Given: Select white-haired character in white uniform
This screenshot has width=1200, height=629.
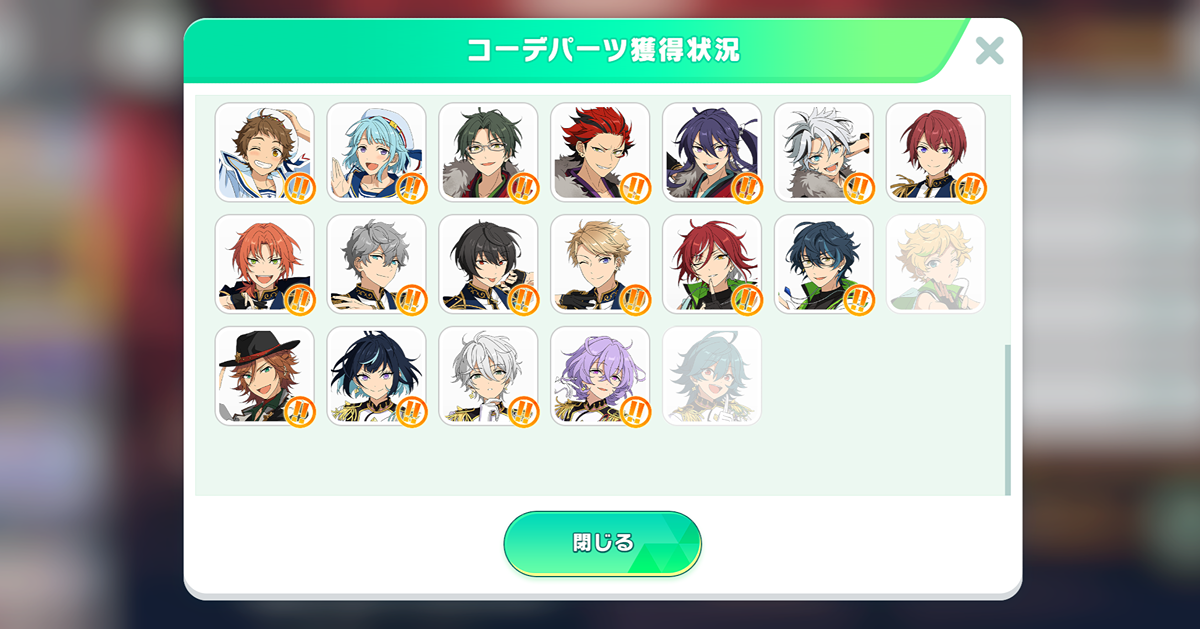Looking at the screenshot, I should 489,376.
